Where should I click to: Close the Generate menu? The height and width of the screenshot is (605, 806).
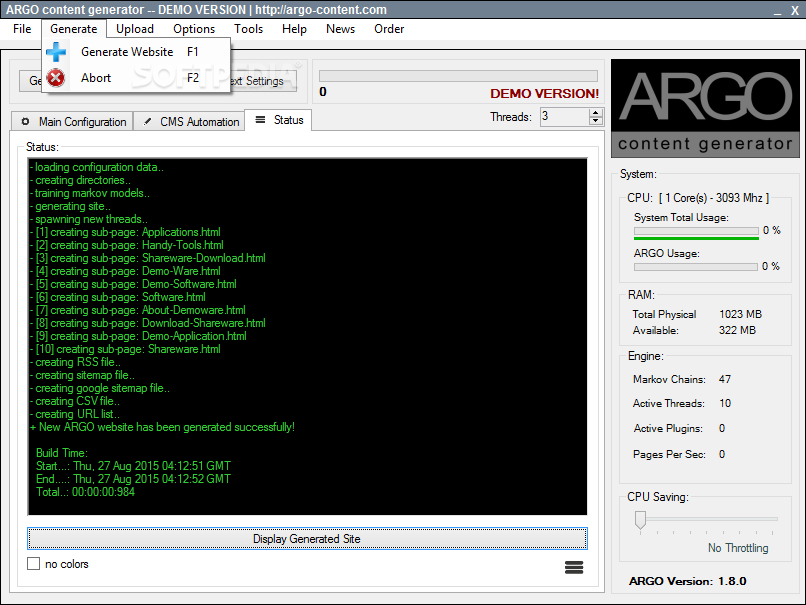74,29
